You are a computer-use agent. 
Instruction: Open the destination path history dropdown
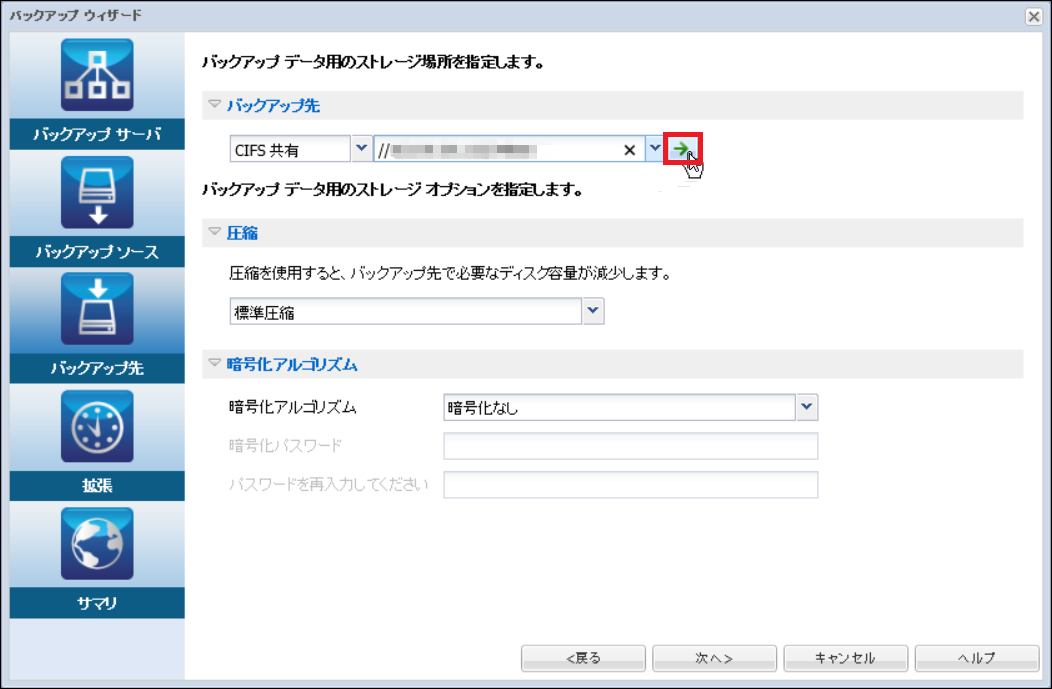click(654, 149)
